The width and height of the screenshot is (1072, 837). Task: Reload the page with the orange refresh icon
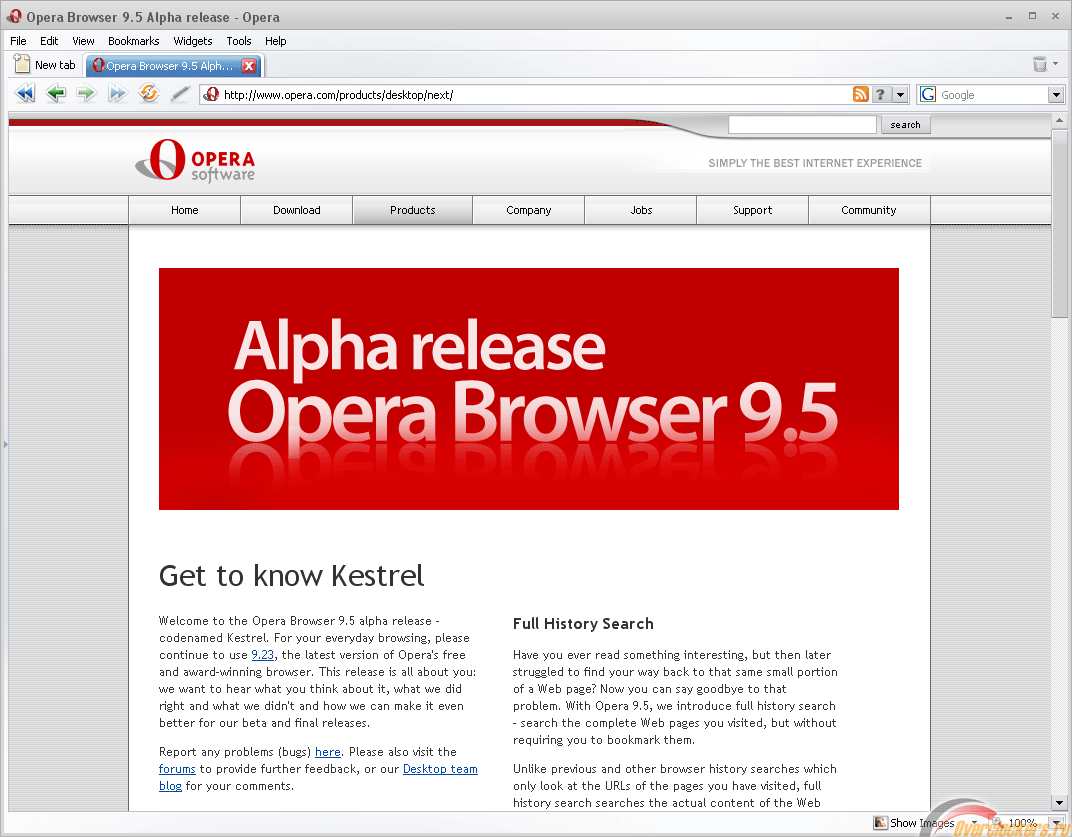coord(149,94)
